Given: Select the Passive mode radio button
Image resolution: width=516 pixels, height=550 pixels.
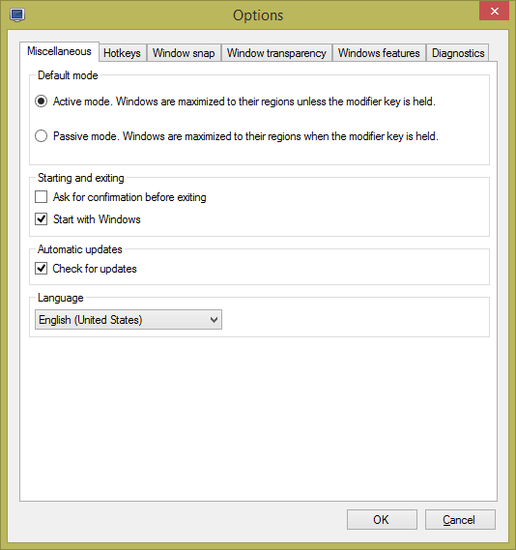Looking at the screenshot, I should click(41, 136).
